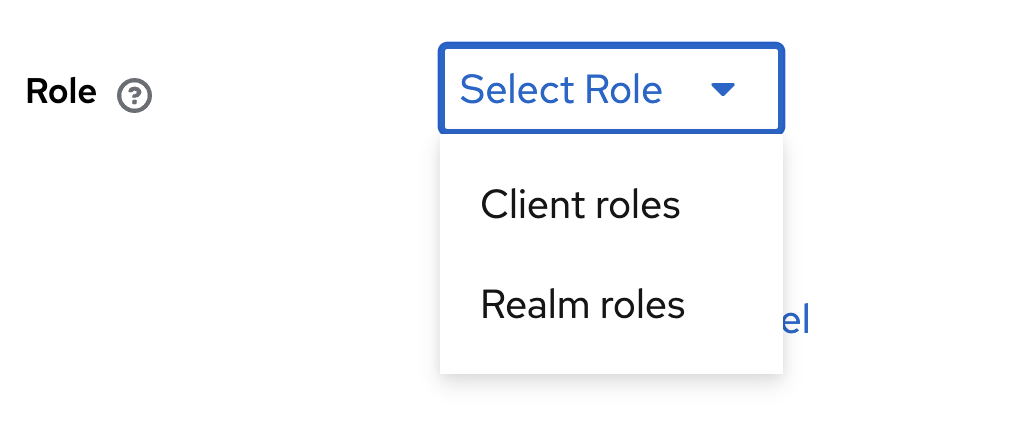Click the partially hidden blue link
The width and height of the screenshot is (1014, 440).
pos(797,321)
